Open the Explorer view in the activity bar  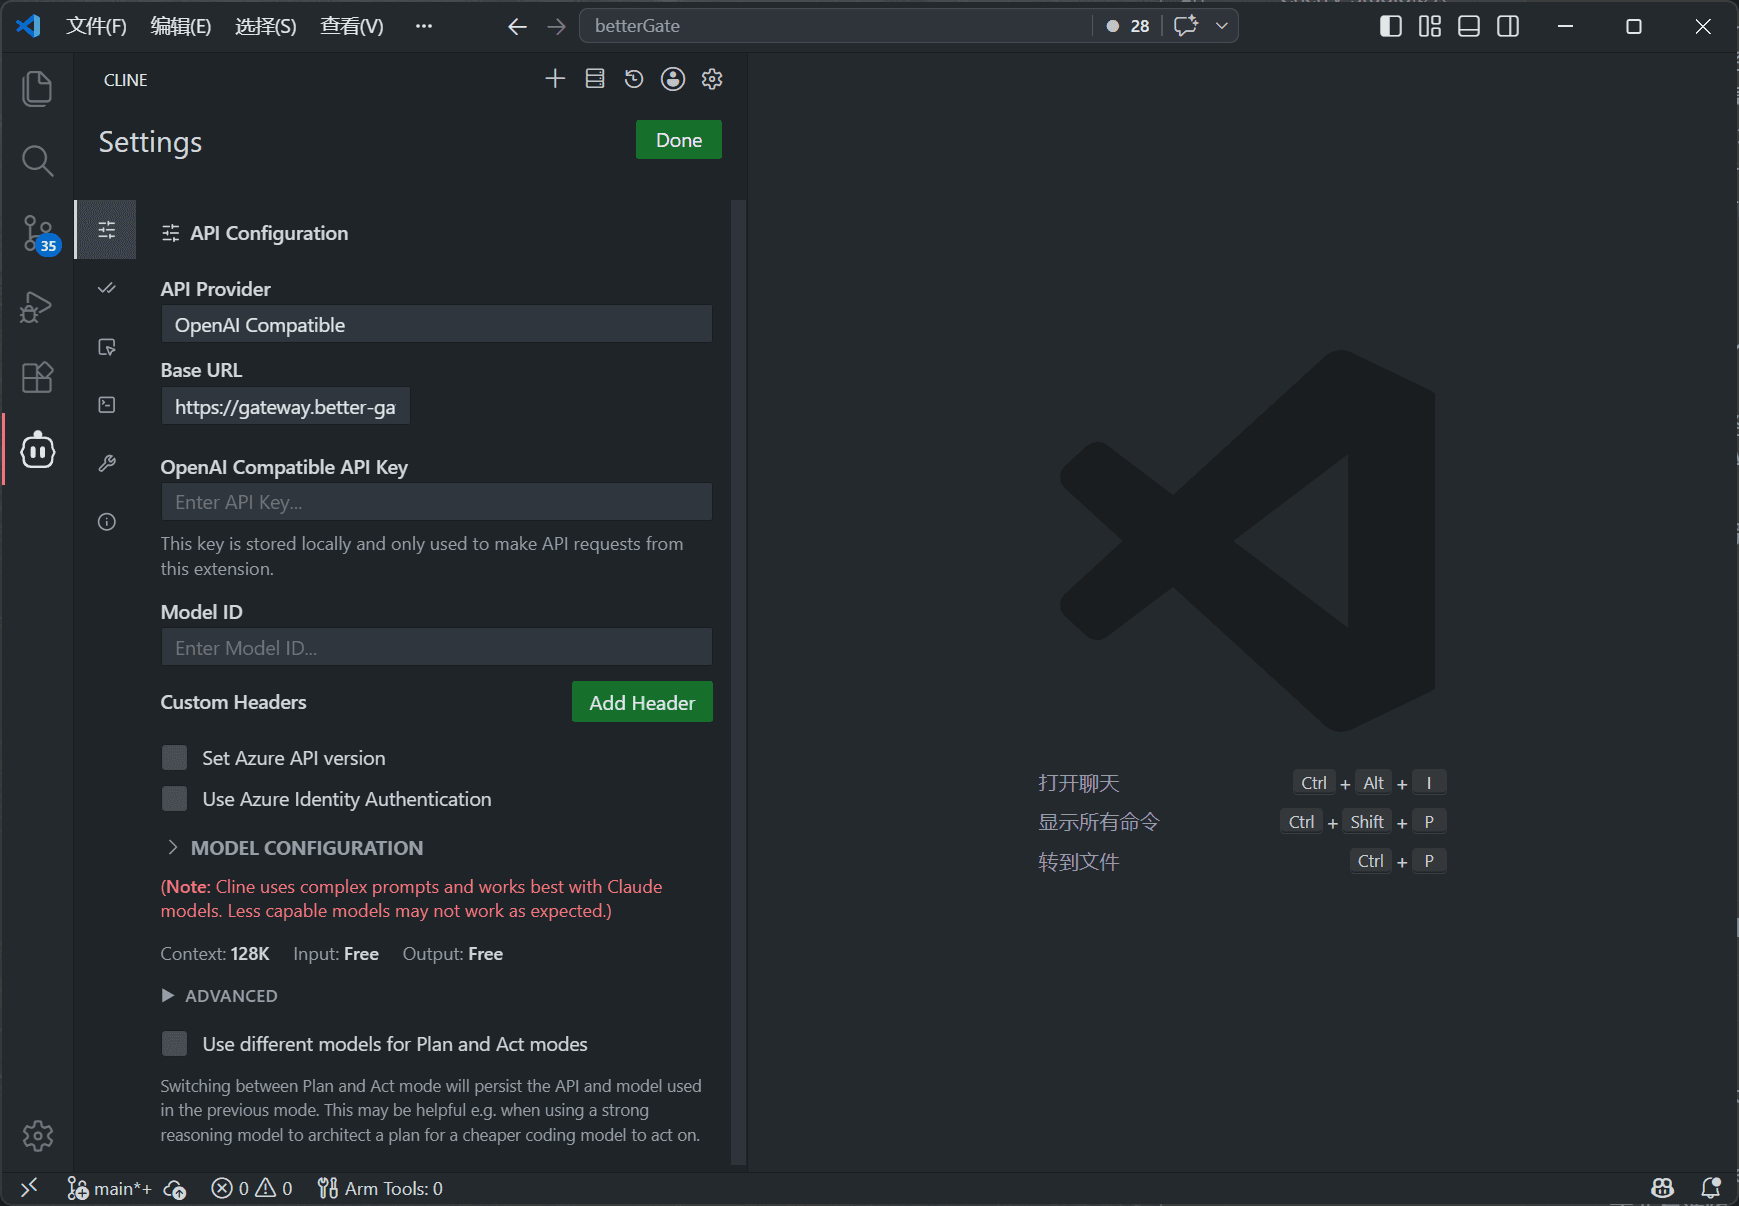(37, 89)
